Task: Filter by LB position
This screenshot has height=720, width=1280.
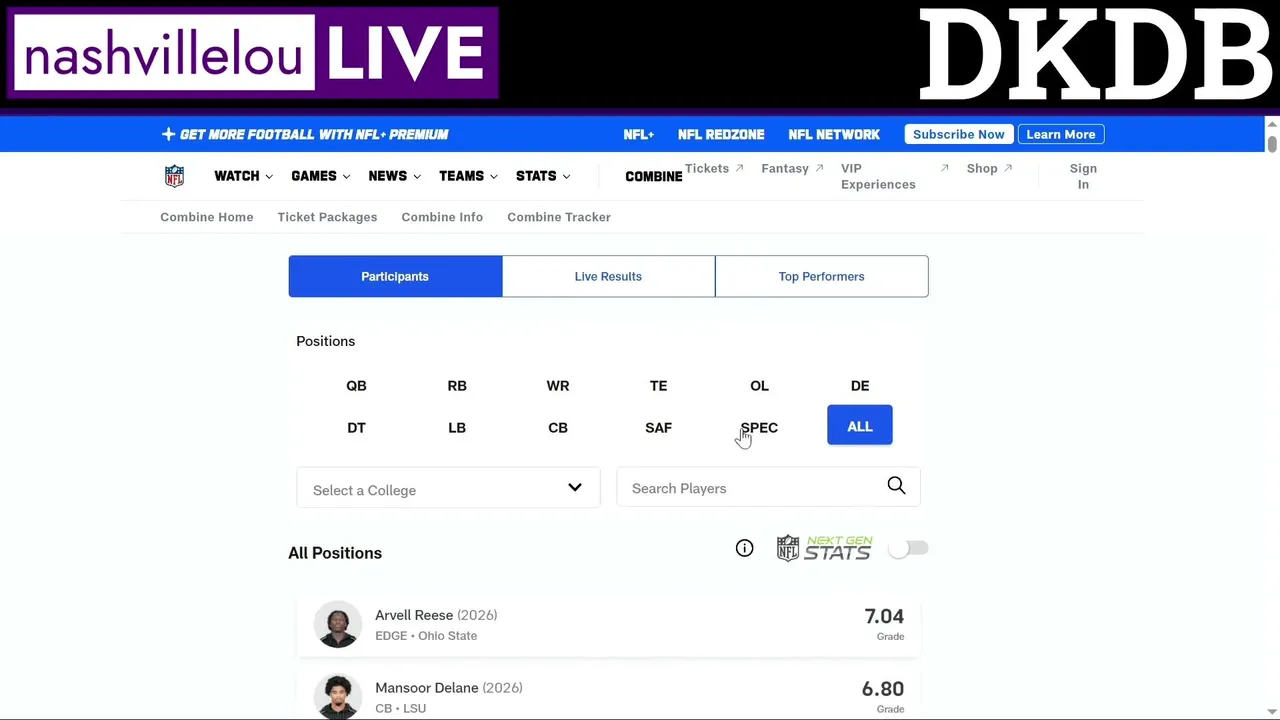Action: 457,427
